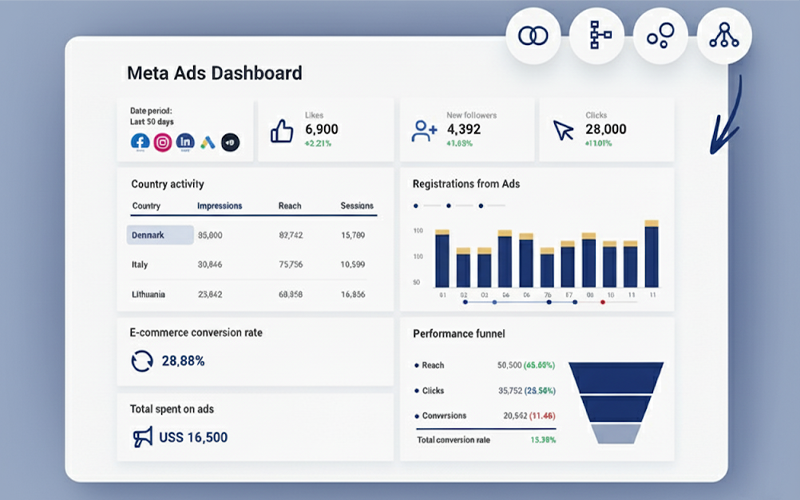Select the Italy row in the table
800x500 pixels.
[x=140, y=265]
